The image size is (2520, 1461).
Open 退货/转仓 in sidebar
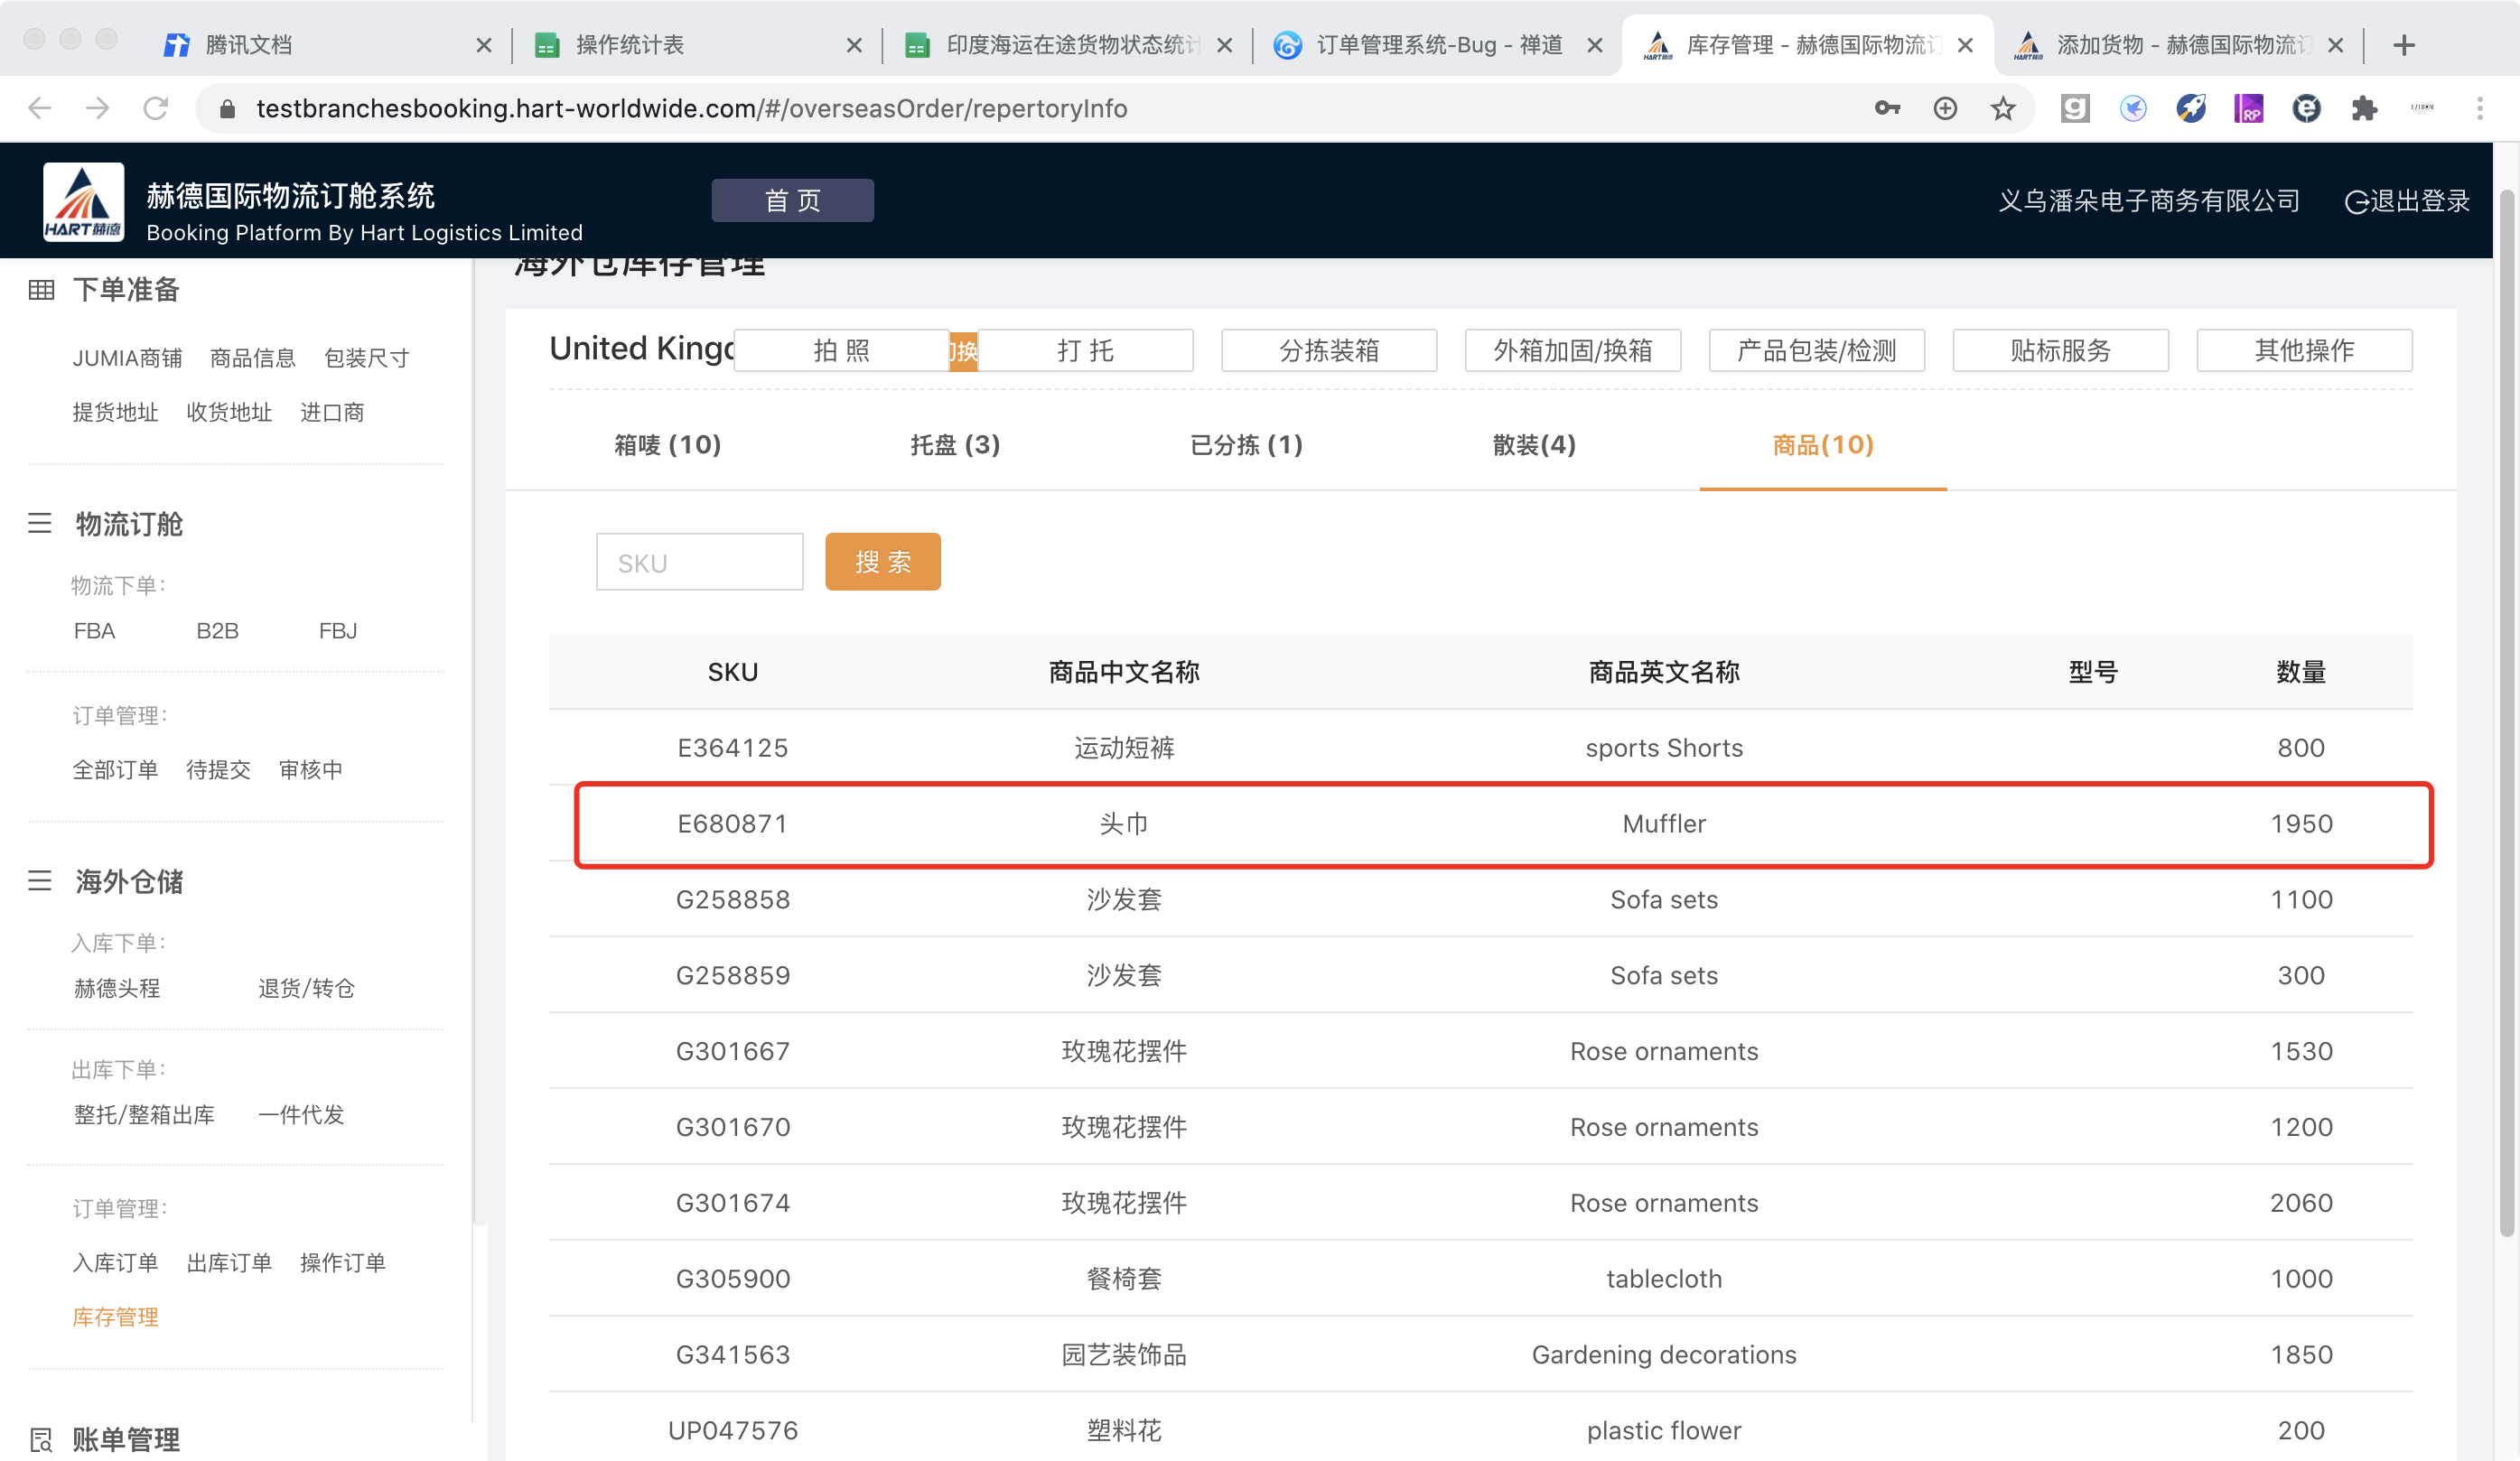pos(306,988)
